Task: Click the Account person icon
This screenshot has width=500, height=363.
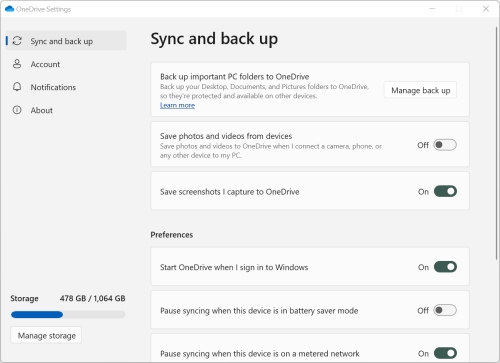Action: pyautogui.click(x=17, y=64)
